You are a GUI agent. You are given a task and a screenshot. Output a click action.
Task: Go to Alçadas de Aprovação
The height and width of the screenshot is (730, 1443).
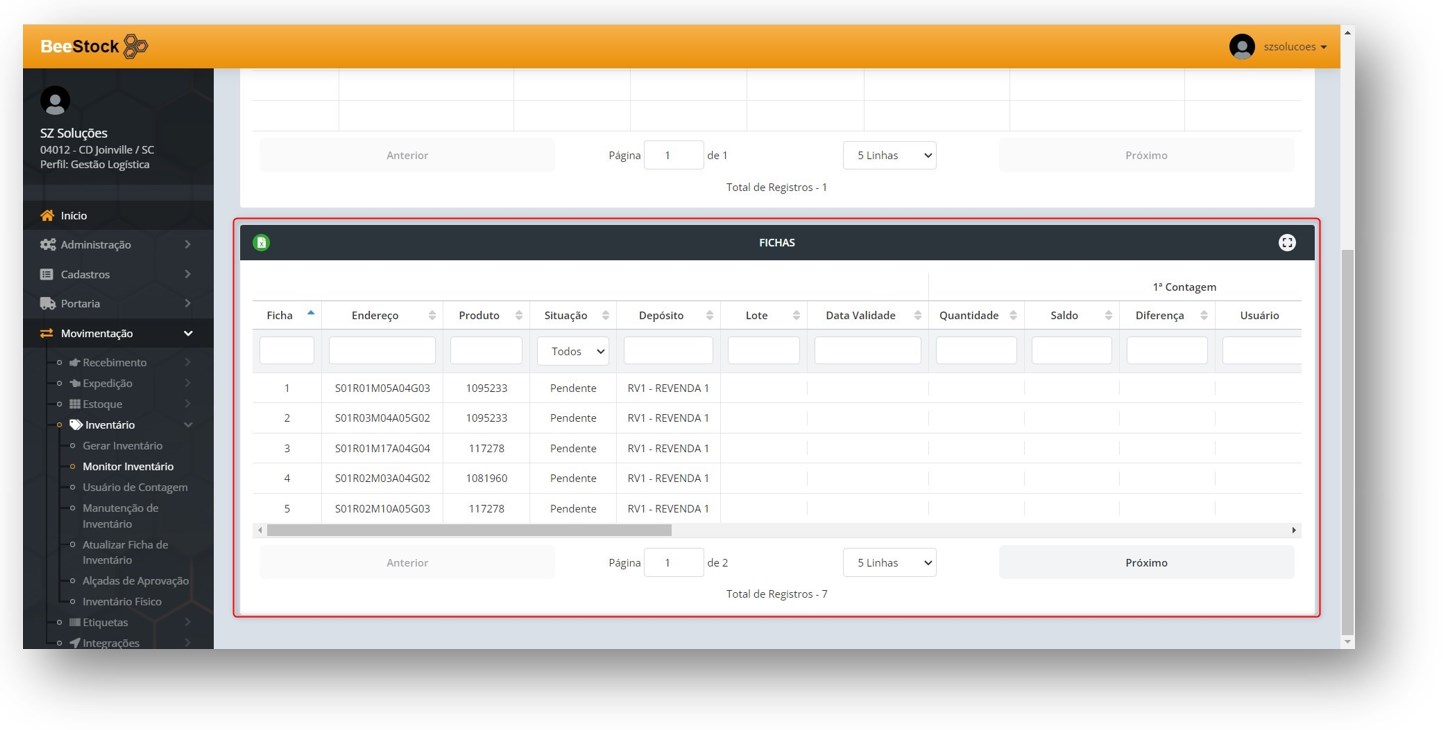pos(135,581)
